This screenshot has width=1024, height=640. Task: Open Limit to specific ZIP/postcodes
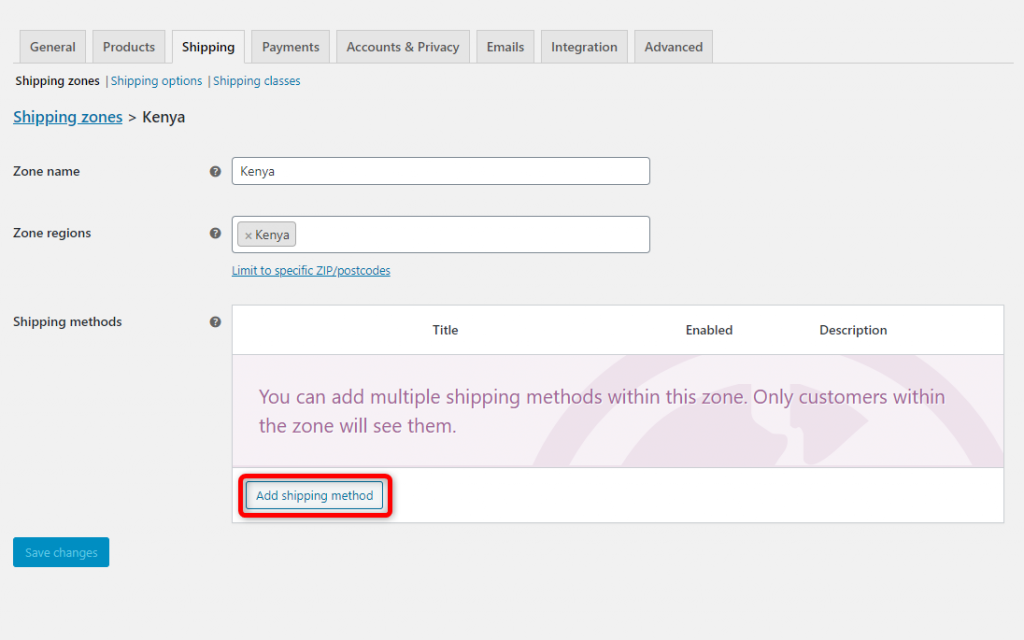click(311, 270)
